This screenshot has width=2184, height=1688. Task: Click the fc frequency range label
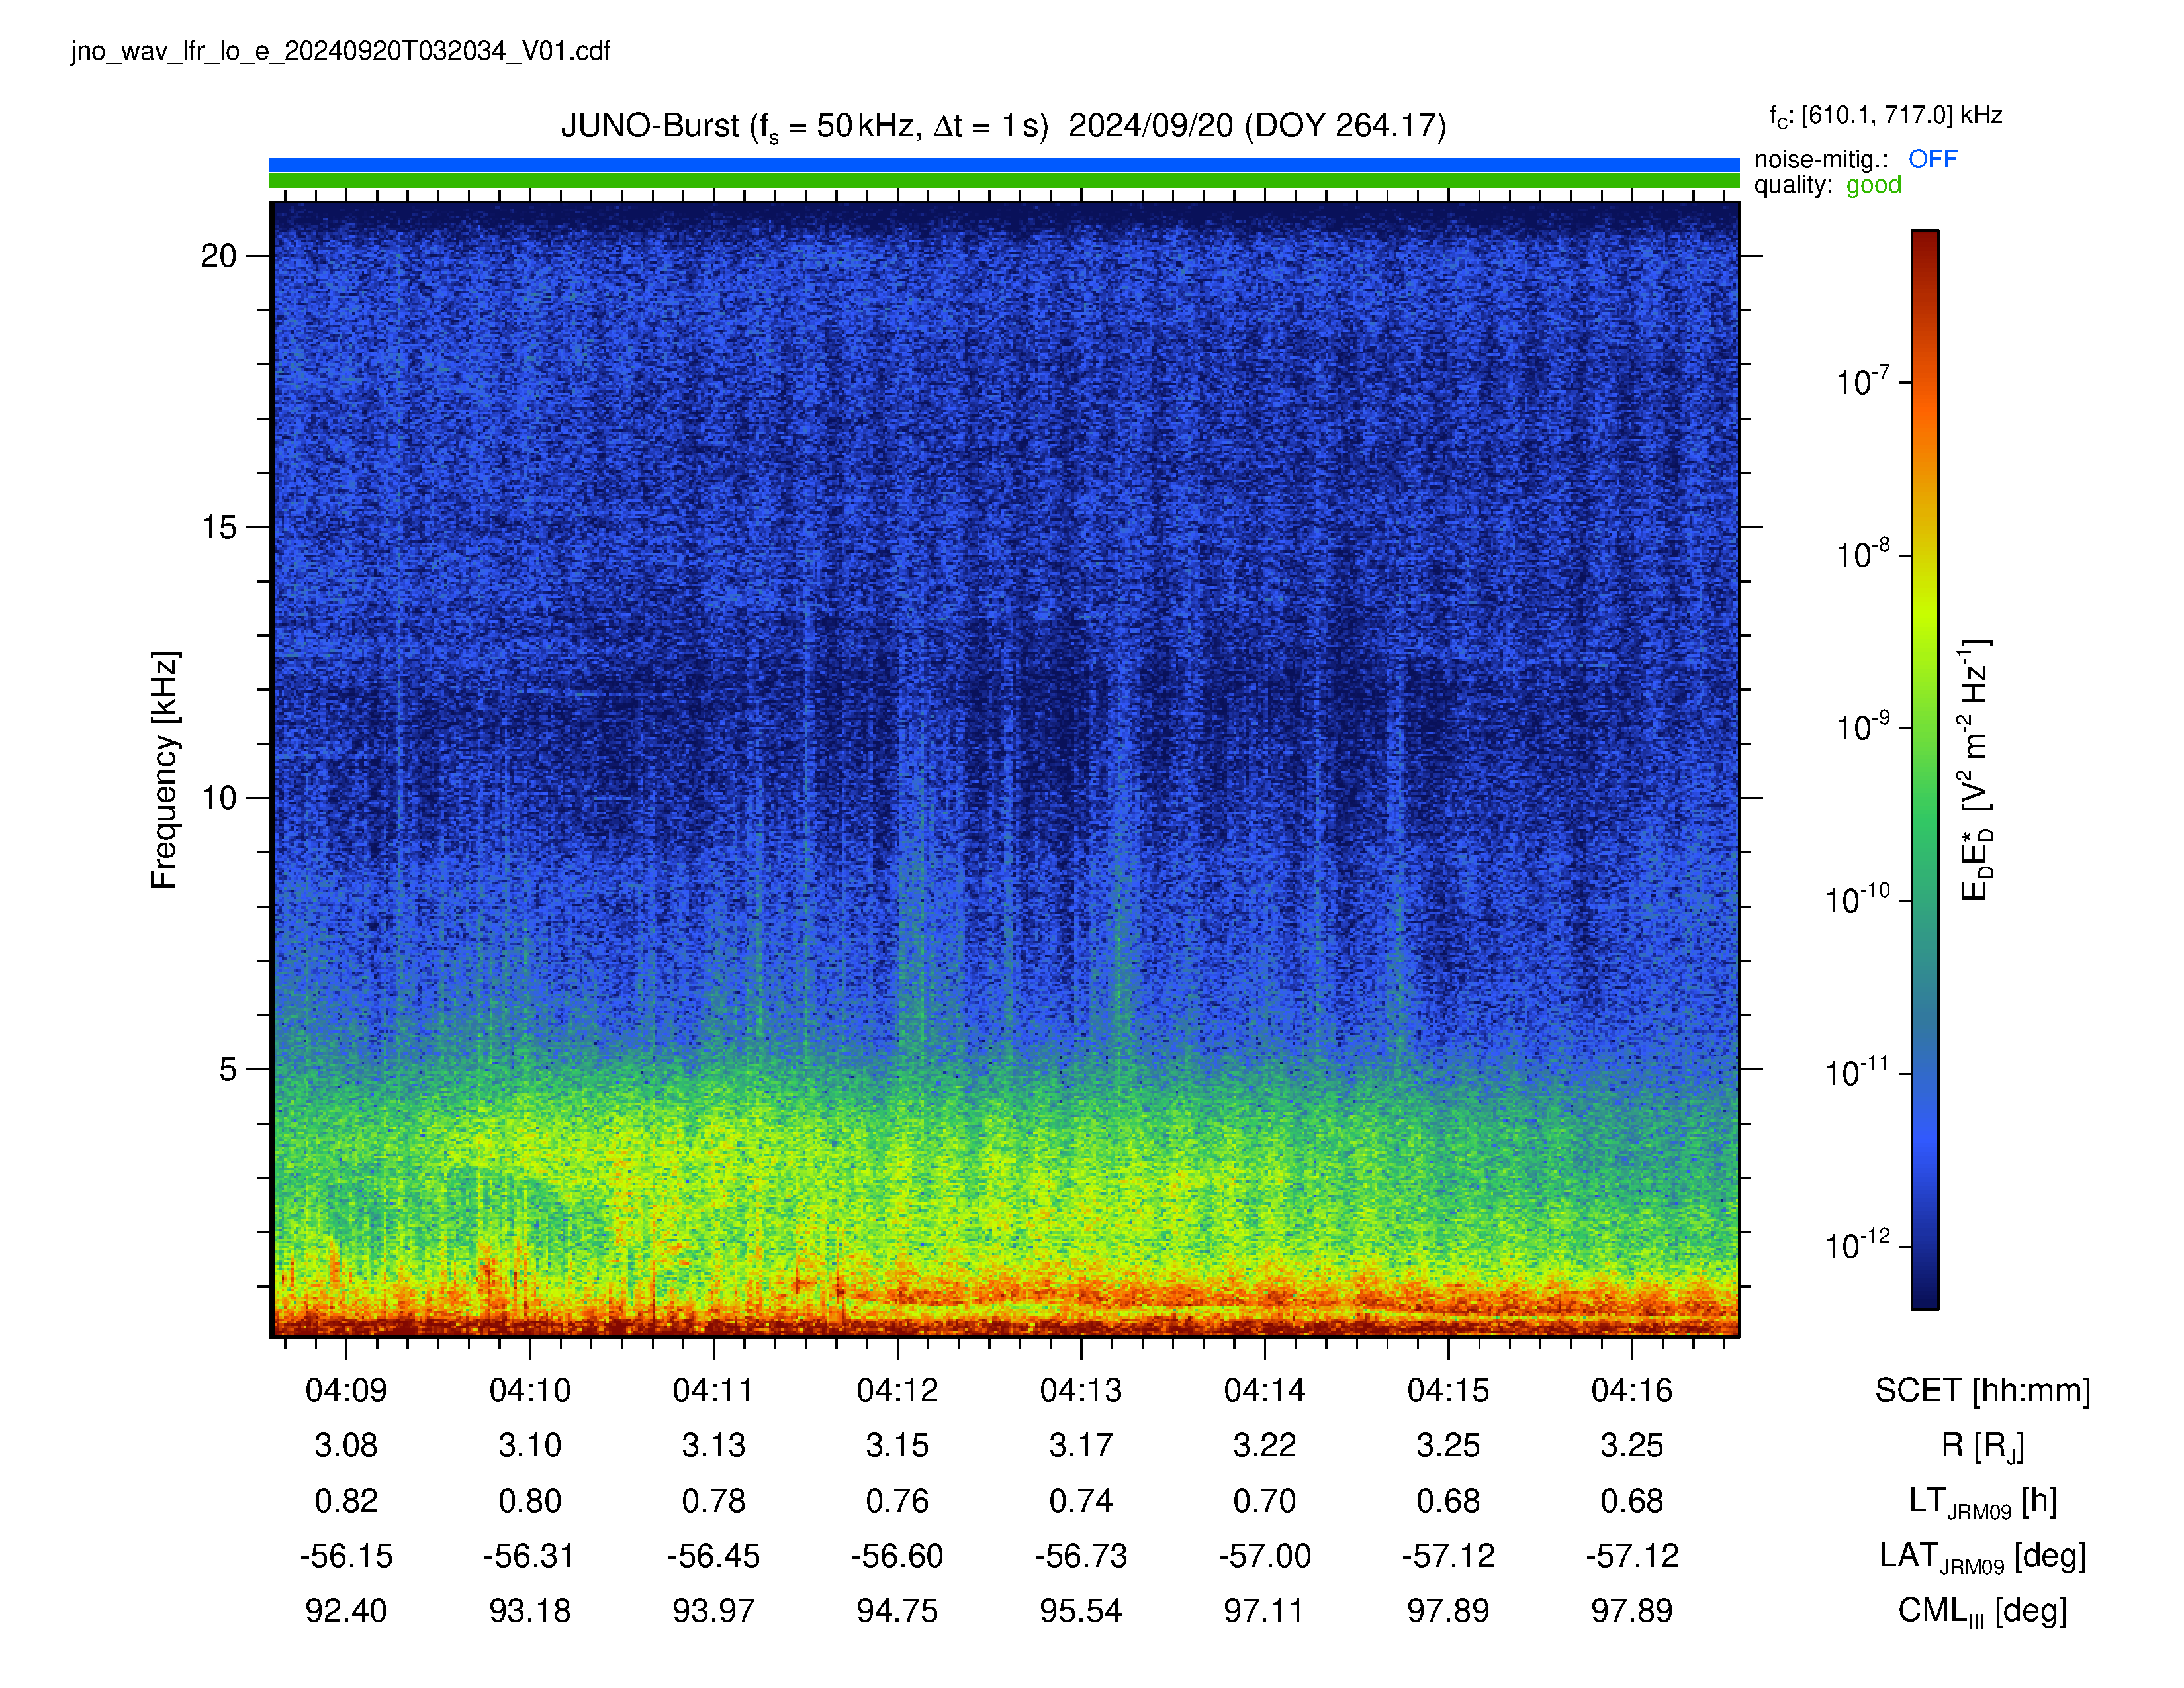[x=1885, y=116]
